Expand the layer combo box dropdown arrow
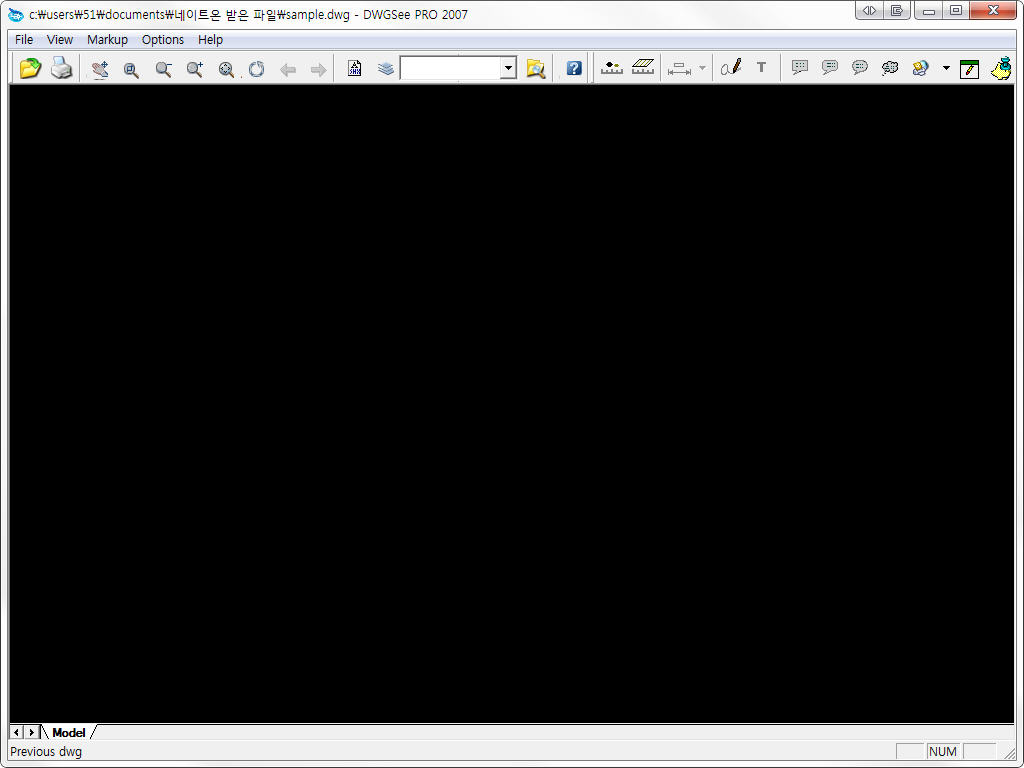This screenshot has width=1024, height=768. click(x=508, y=68)
